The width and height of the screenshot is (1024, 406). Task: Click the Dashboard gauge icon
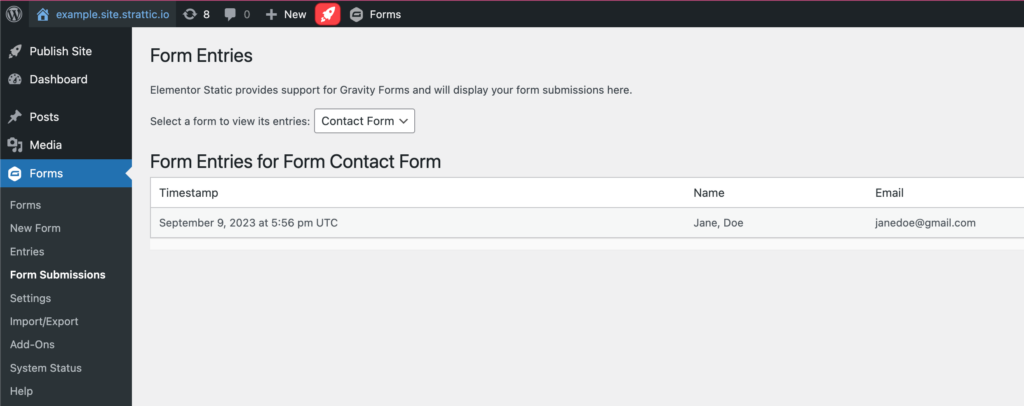[x=15, y=80]
